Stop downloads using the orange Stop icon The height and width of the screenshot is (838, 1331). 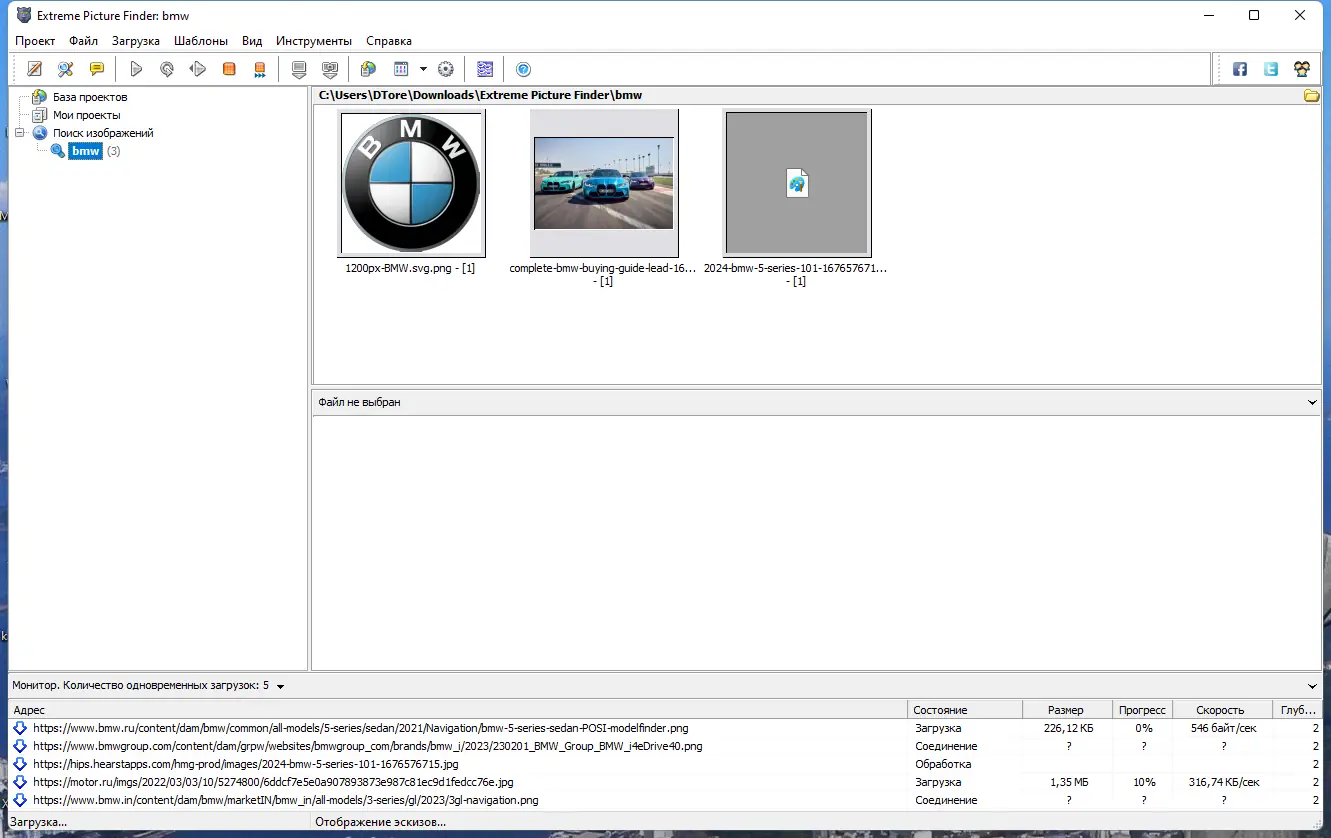[x=228, y=69]
